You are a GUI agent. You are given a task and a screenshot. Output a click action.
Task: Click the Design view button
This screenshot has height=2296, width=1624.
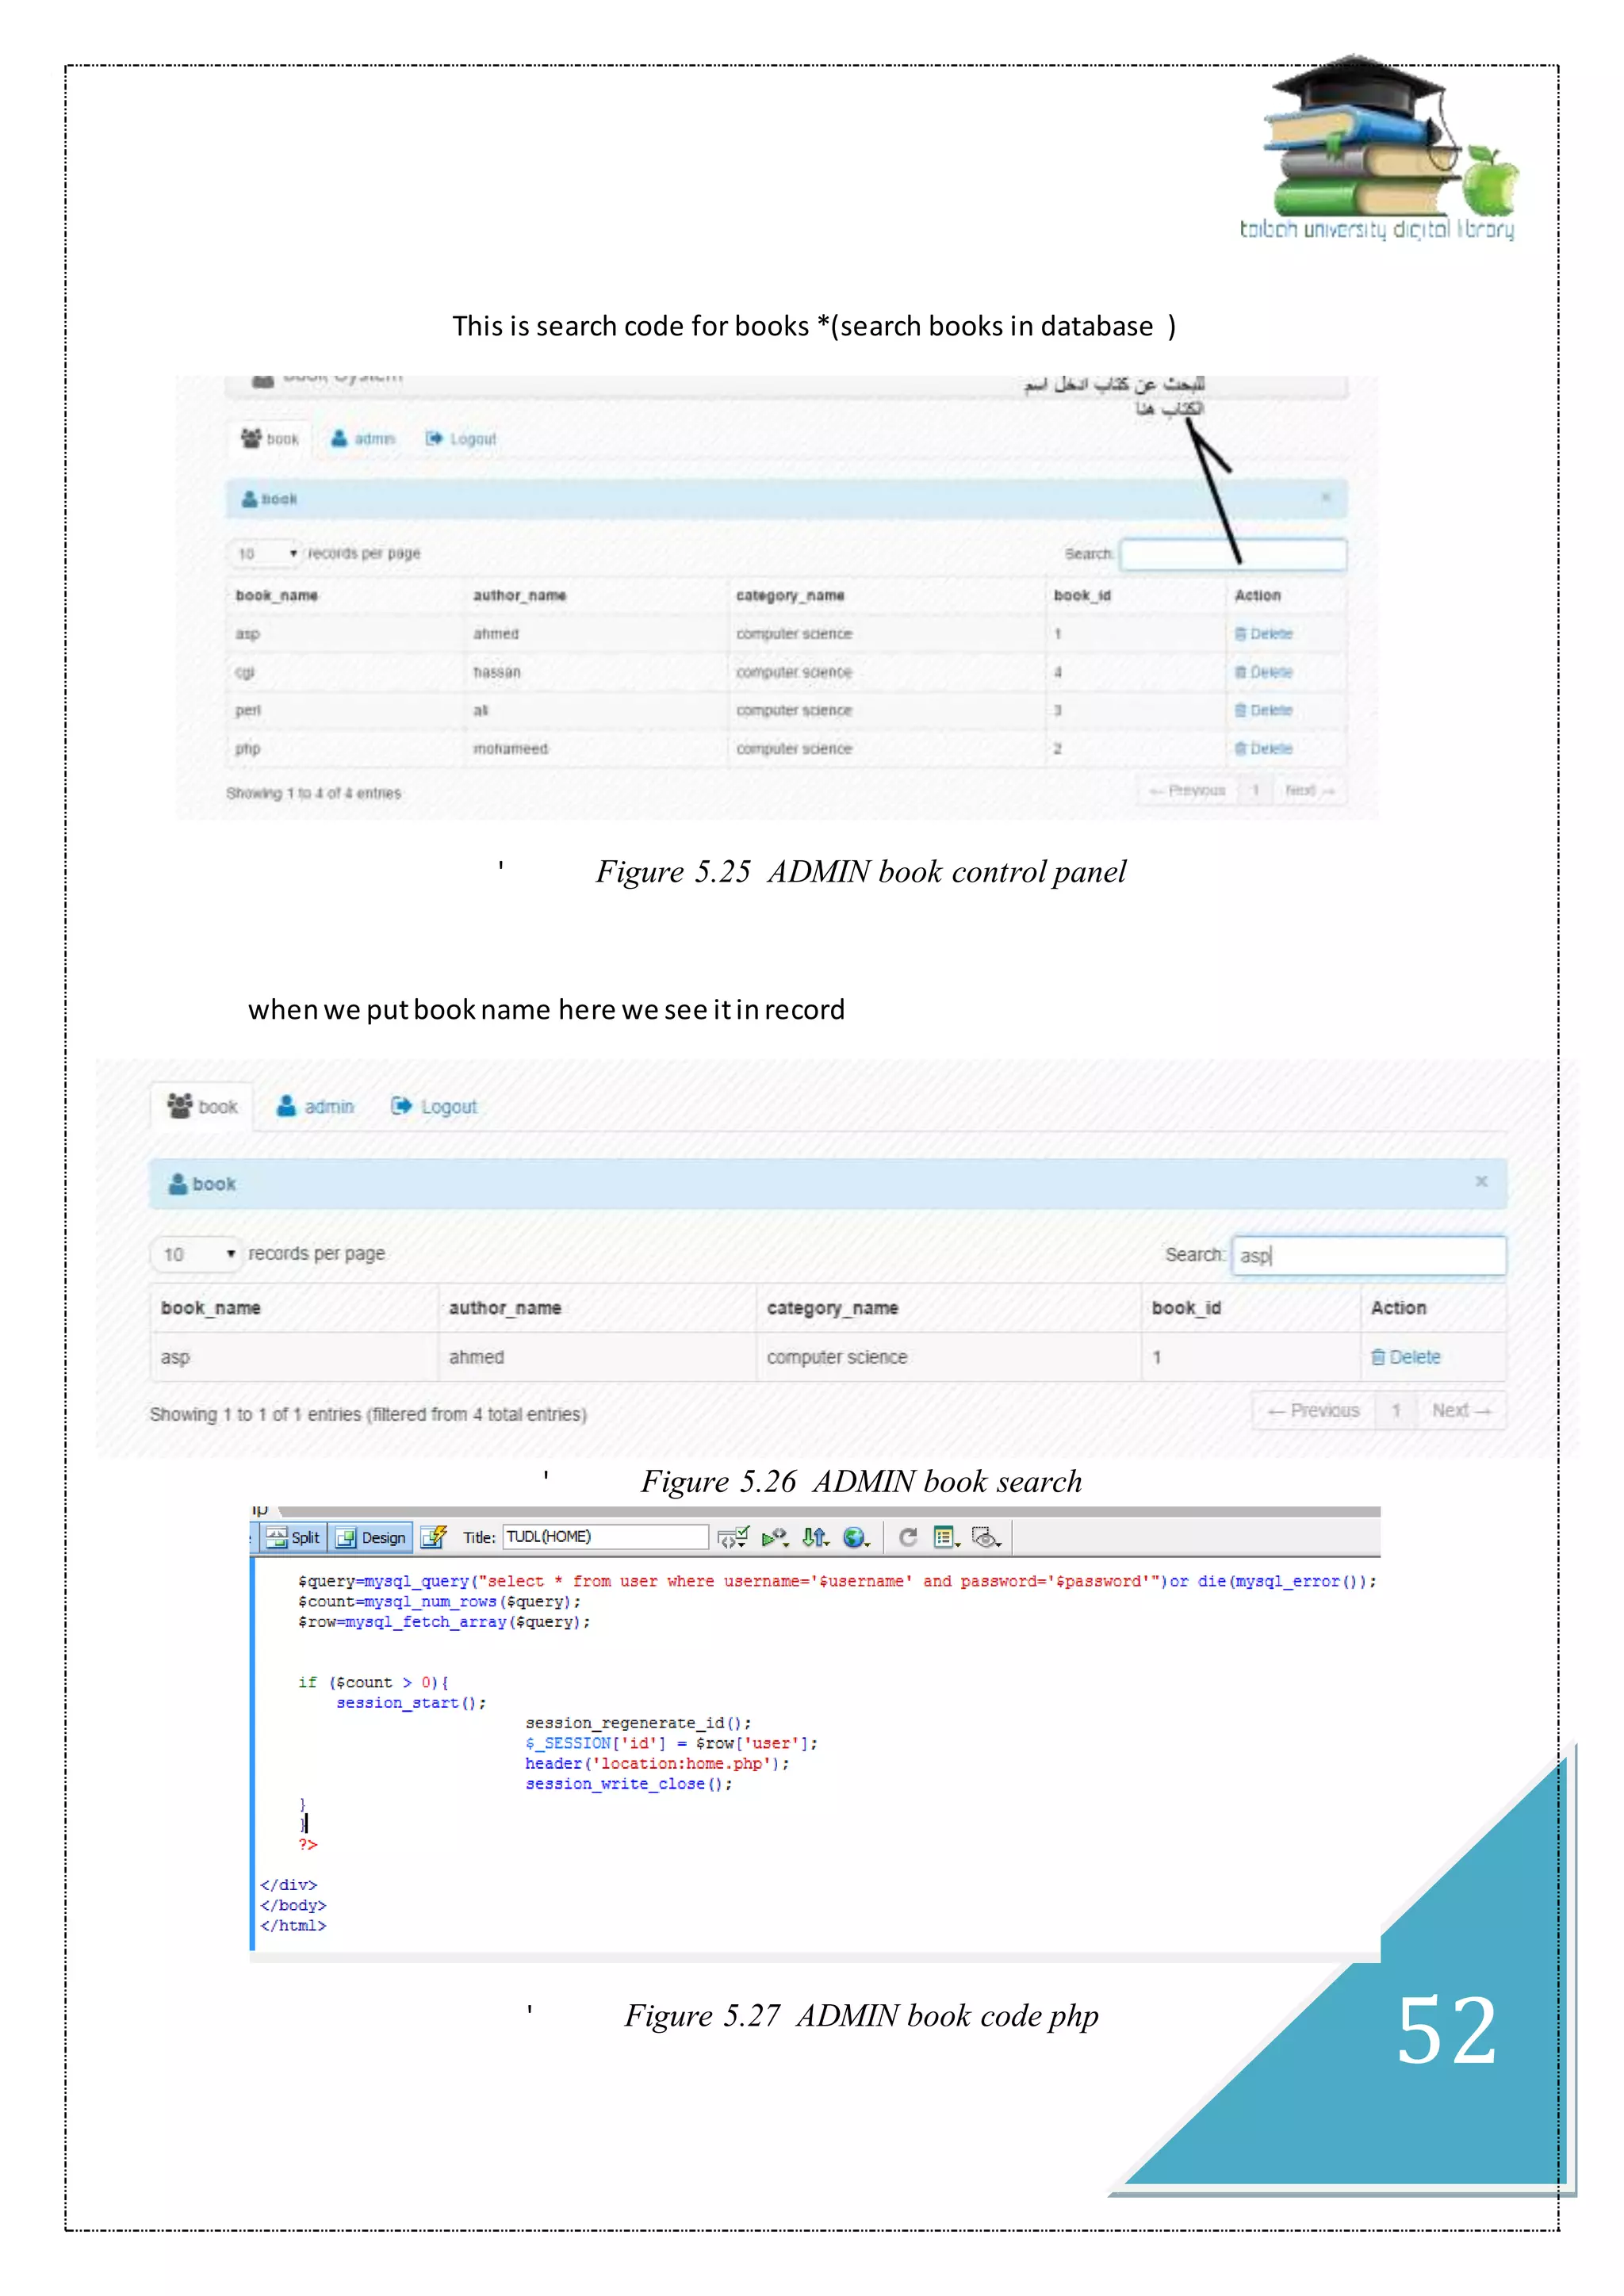pos(371,1537)
